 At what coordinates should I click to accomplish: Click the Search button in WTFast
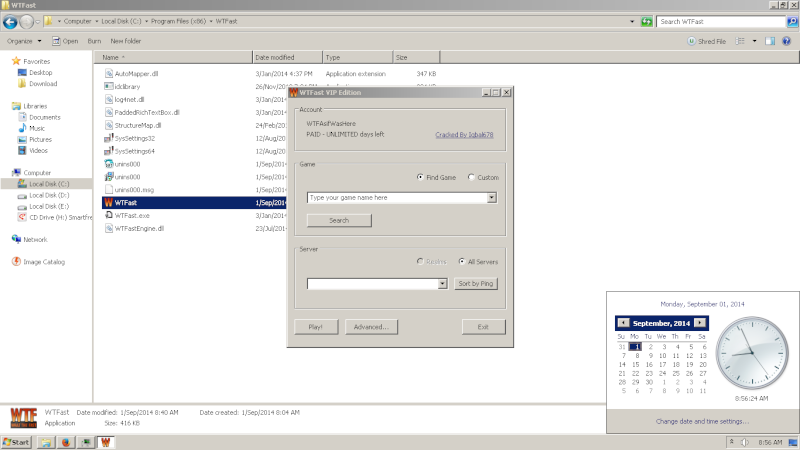pyautogui.click(x=339, y=220)
